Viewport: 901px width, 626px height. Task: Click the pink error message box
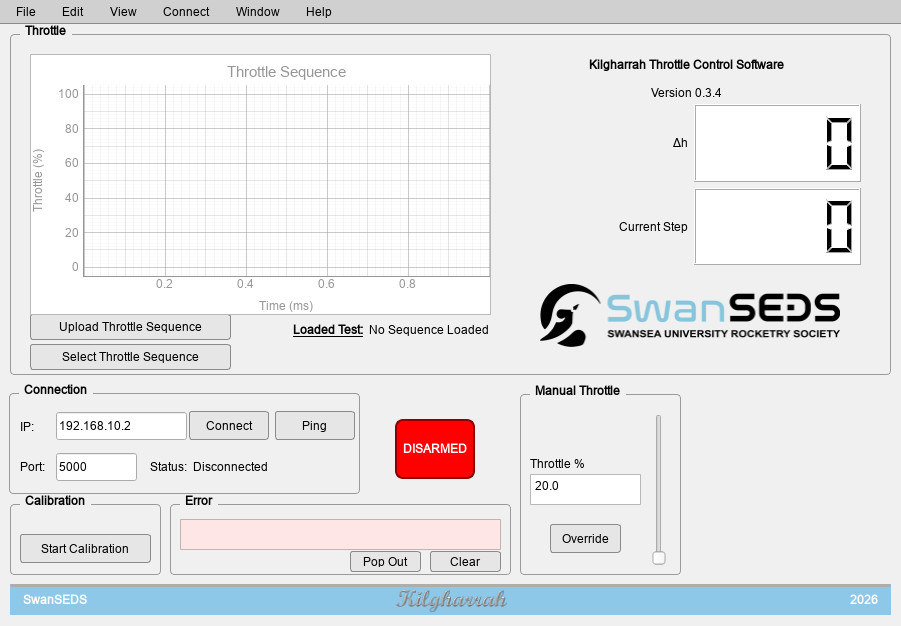(340, 535)
